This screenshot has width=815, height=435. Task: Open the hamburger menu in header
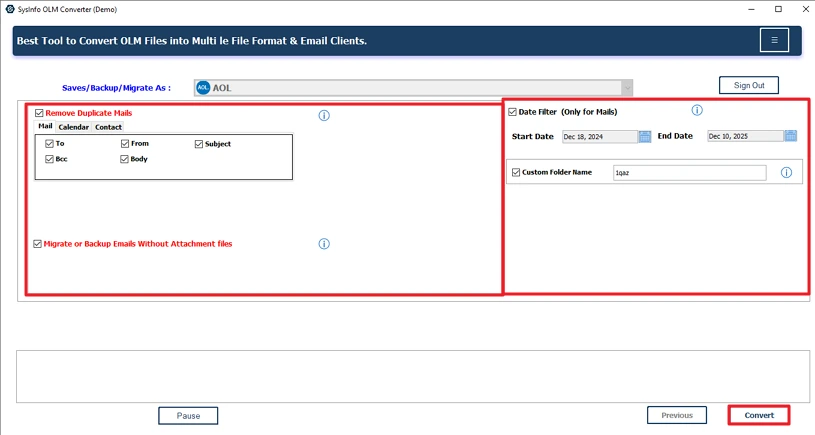(774, 40)
